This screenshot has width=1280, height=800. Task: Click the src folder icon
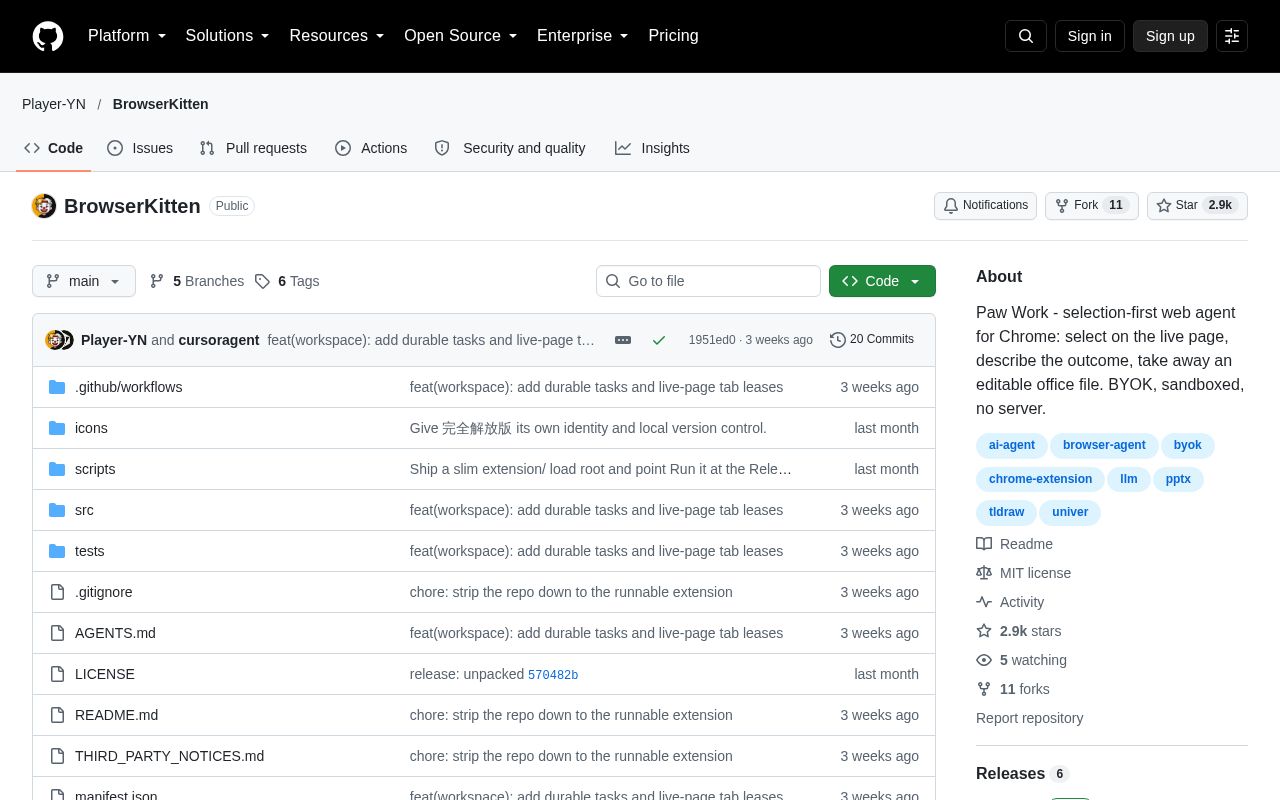click(57, 510)
